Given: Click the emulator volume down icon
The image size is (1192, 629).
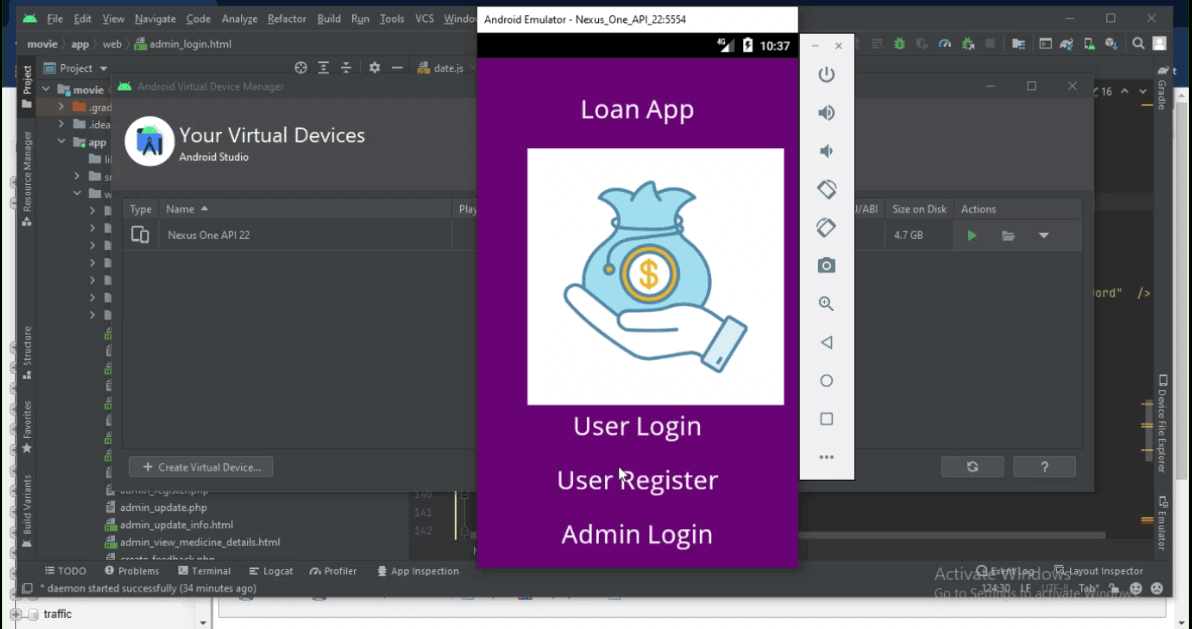Looking at the screenshot, I should [x=826, y=151].
